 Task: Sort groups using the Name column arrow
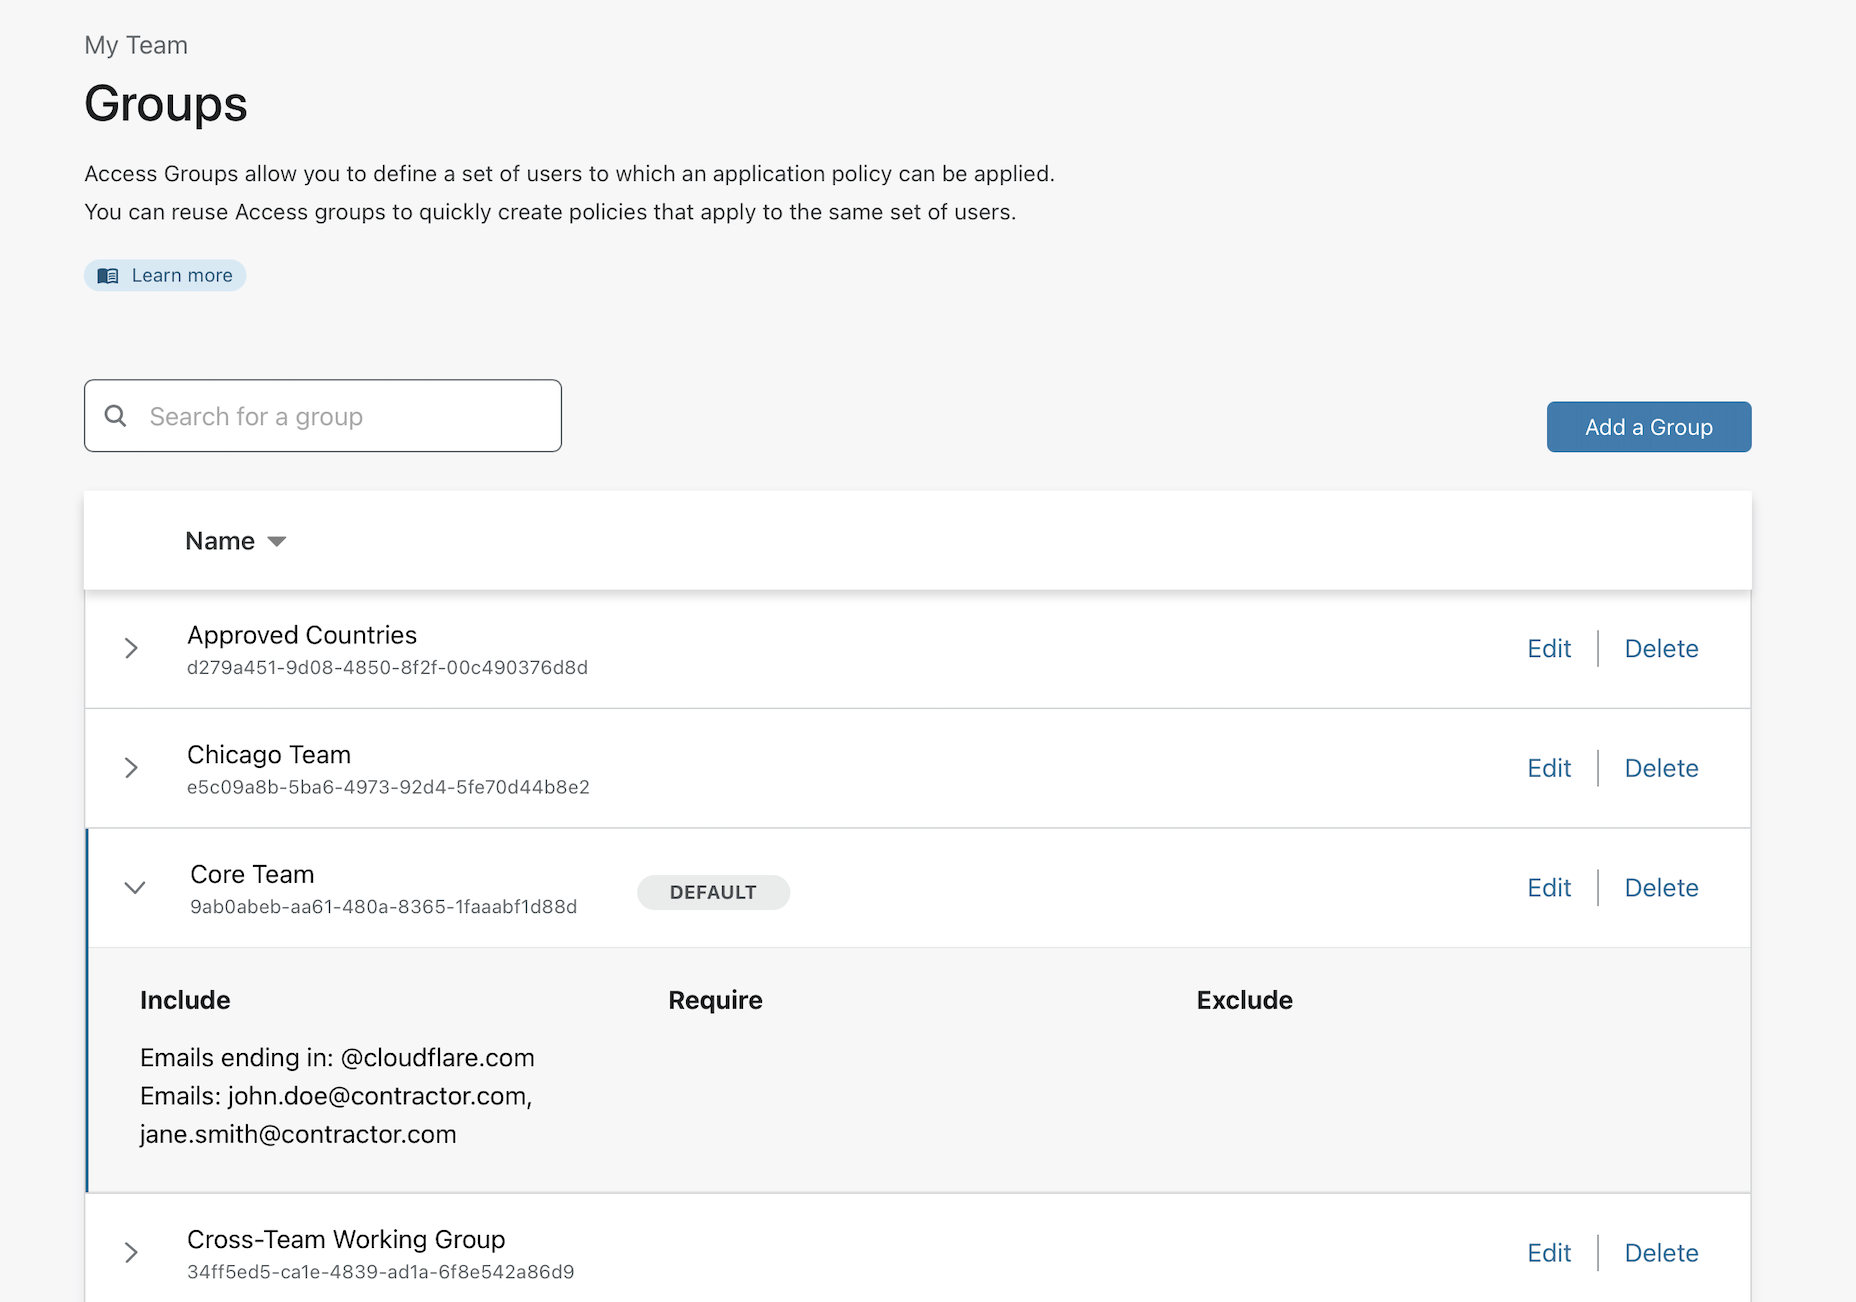point(277,541)
